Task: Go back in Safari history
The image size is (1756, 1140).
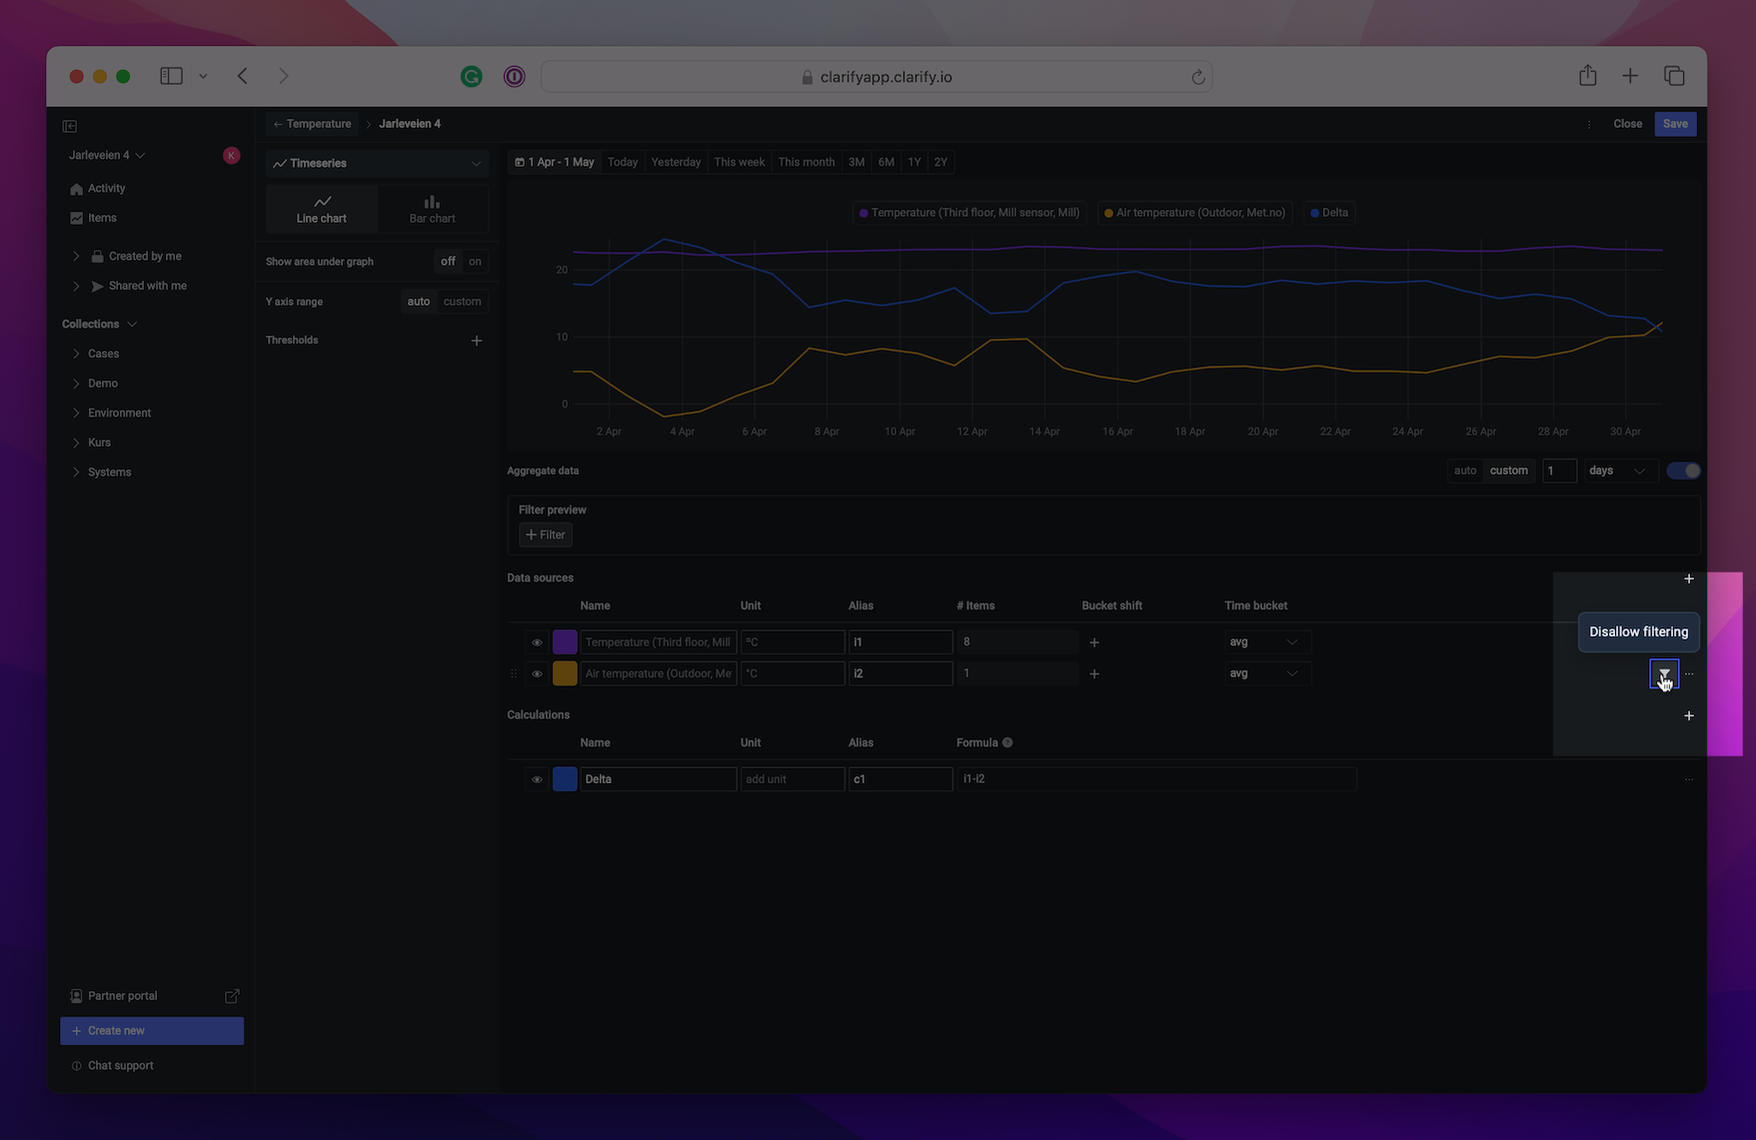Action: tap(243, 76)
